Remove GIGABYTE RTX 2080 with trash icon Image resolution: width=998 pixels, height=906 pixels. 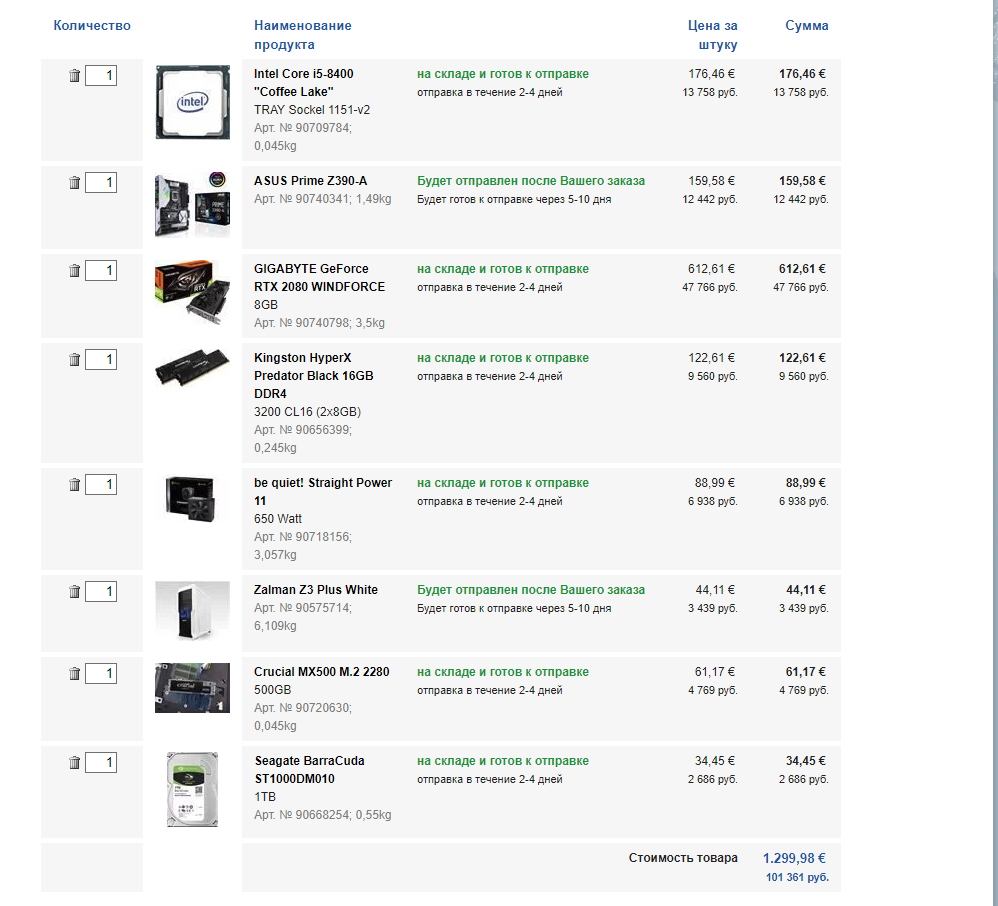point(74,271)
